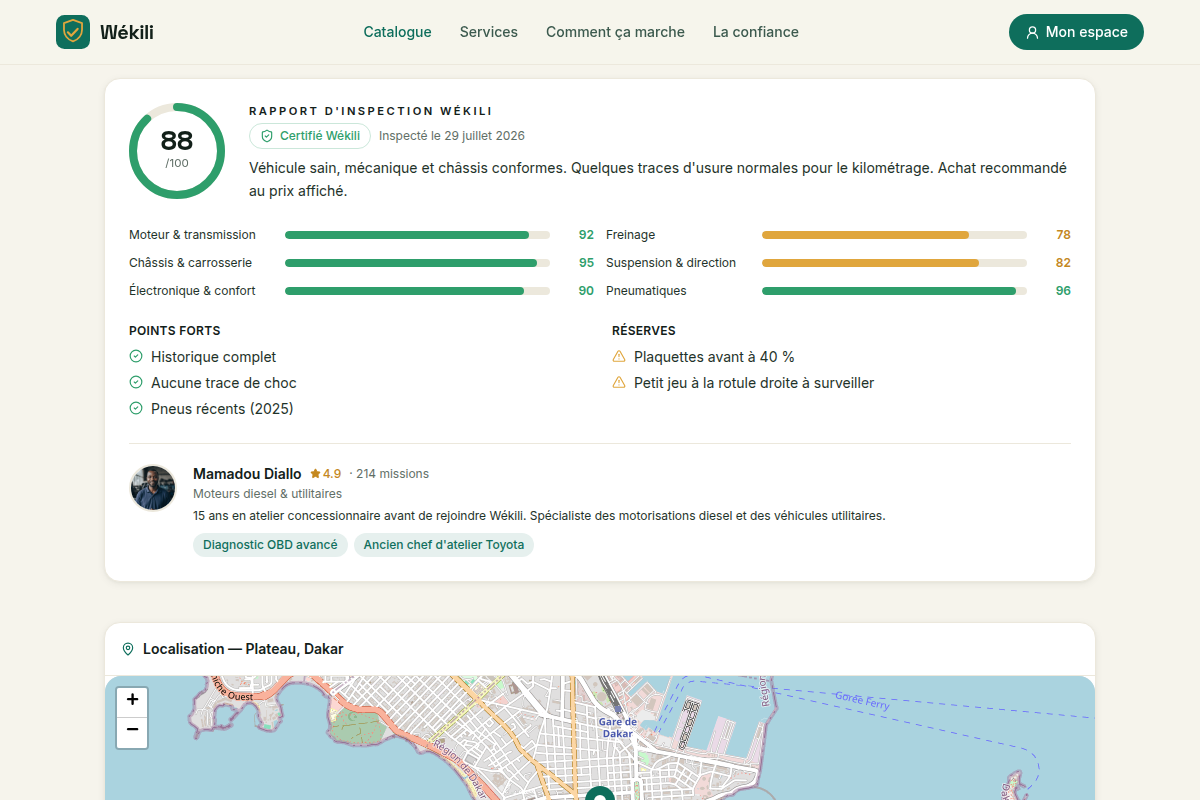The height and width of the screenshot is (800, 1200).
Task: Click the location pin icon beside Localisation
Action: pyautogui.click(x=128, y=649)
